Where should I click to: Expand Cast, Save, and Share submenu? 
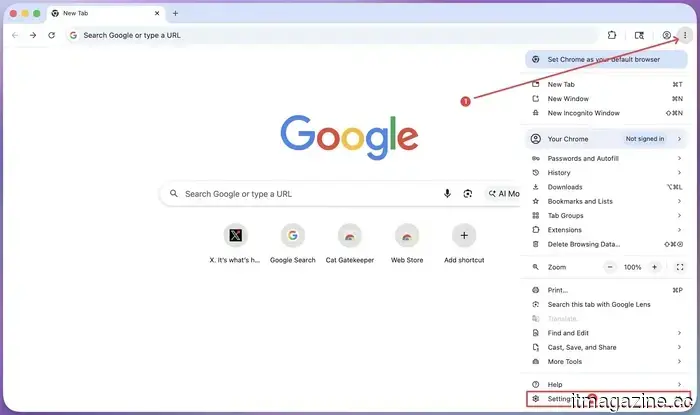[606, 347]
